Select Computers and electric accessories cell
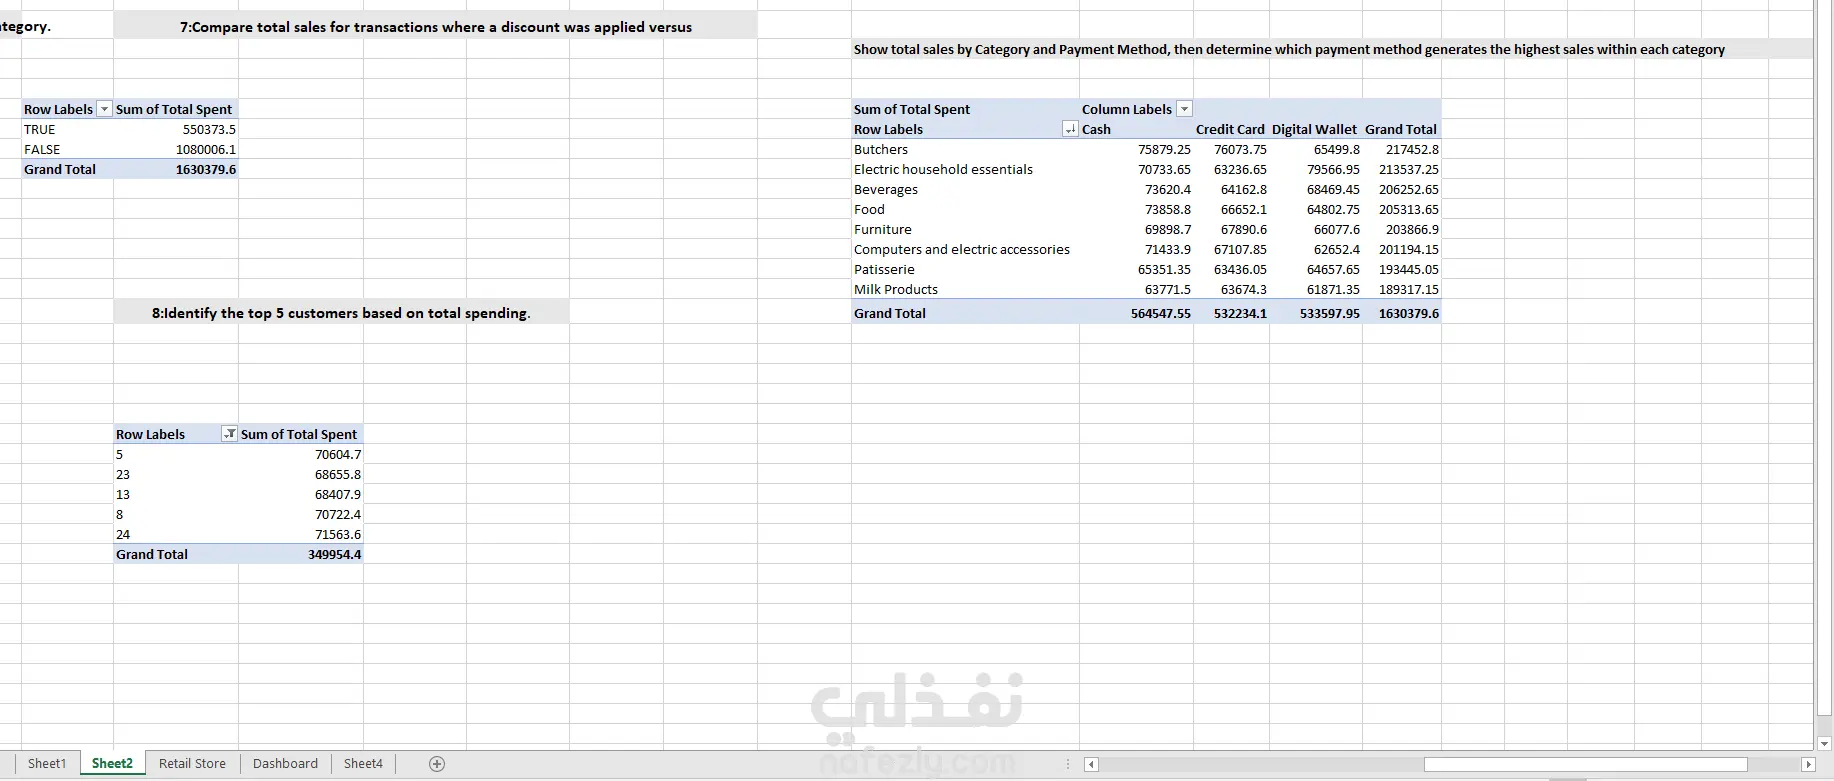The image size is (1834, 781). click(x=966, y=249)
